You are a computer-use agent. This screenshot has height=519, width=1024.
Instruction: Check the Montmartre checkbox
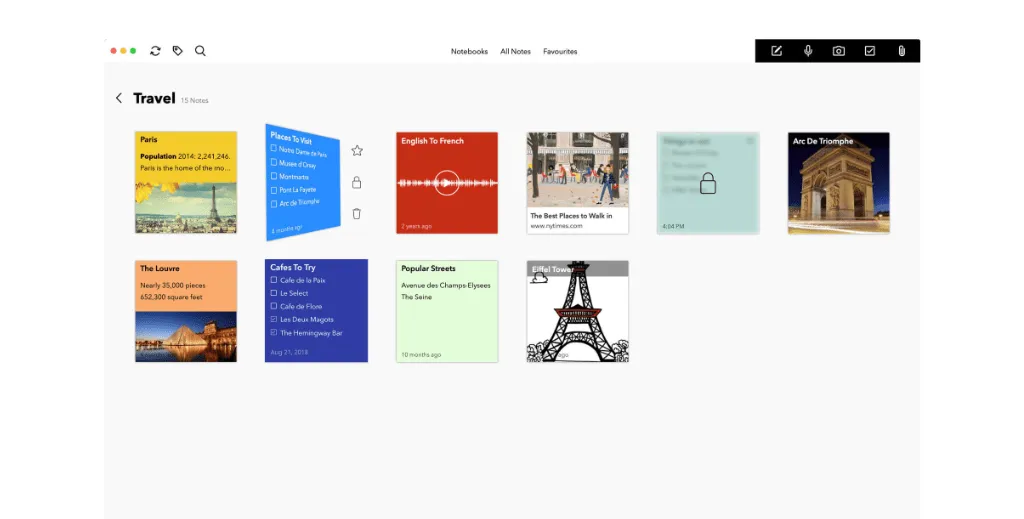(x=274, y=176)
